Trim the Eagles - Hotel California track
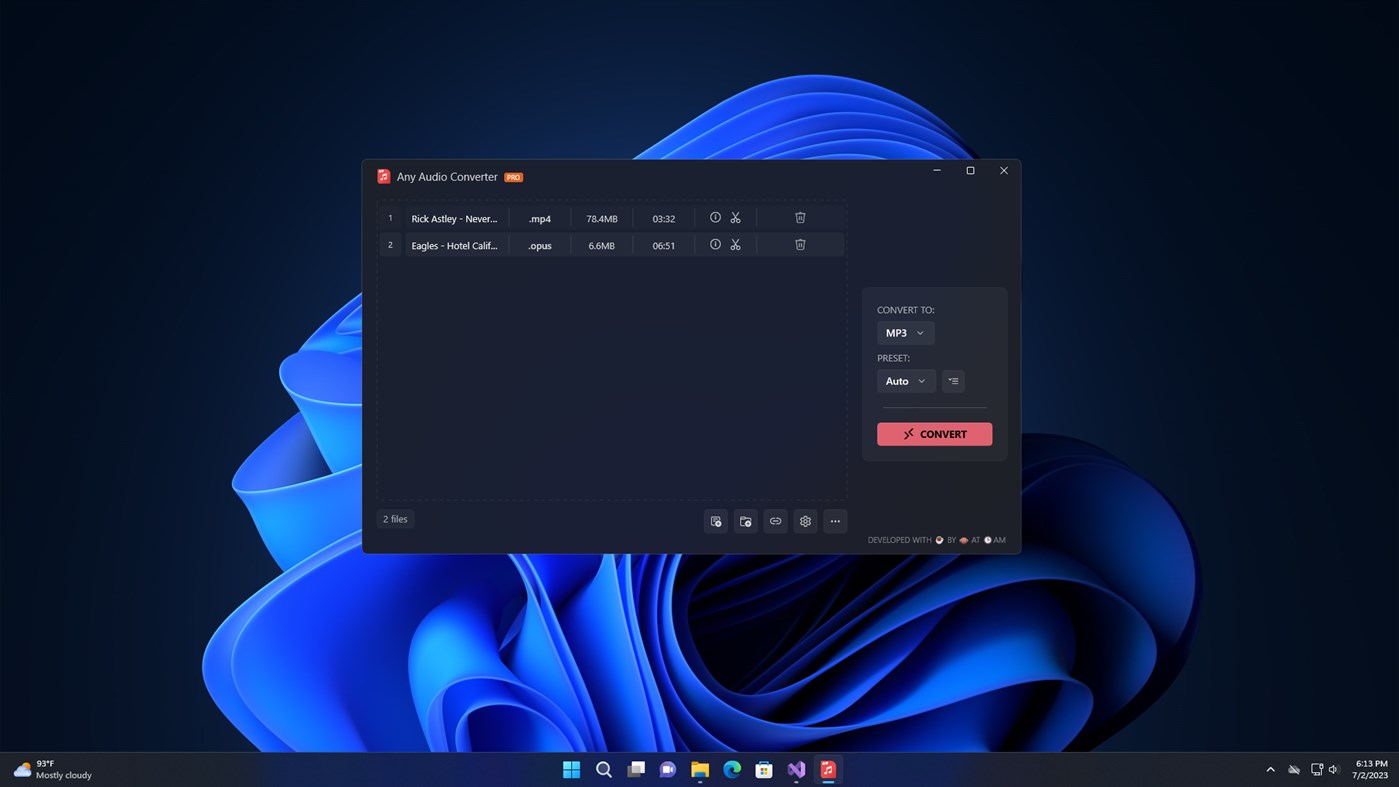 click(735, 244)
